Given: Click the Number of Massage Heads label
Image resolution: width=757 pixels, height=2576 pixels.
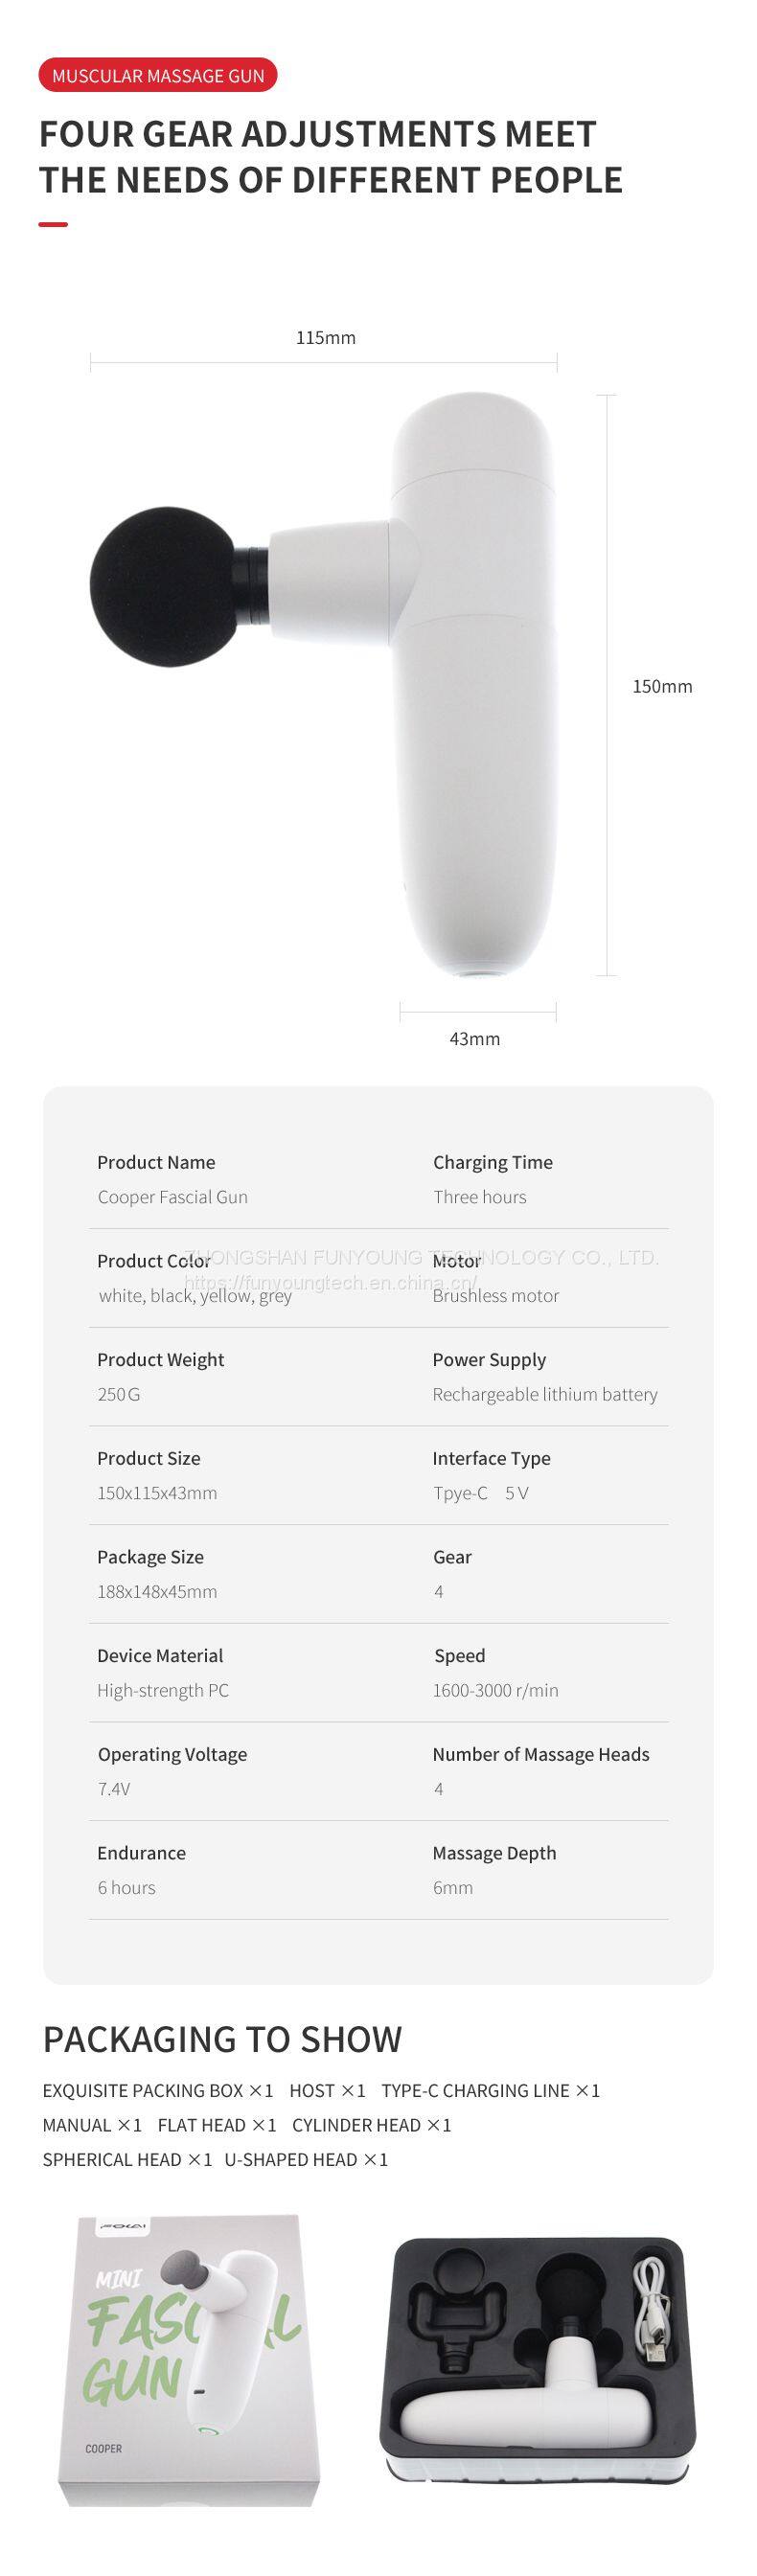Looking at the screenshot, I should (540, 1754).
